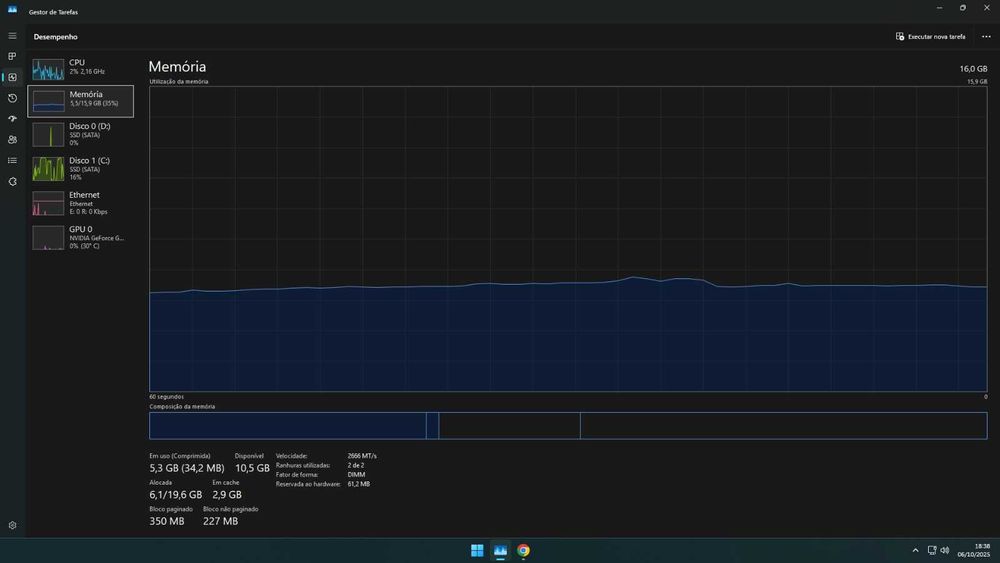Click the 227 MB non-paged value
The height and width of the screenshot is (563, 1000).
[221, 521]
